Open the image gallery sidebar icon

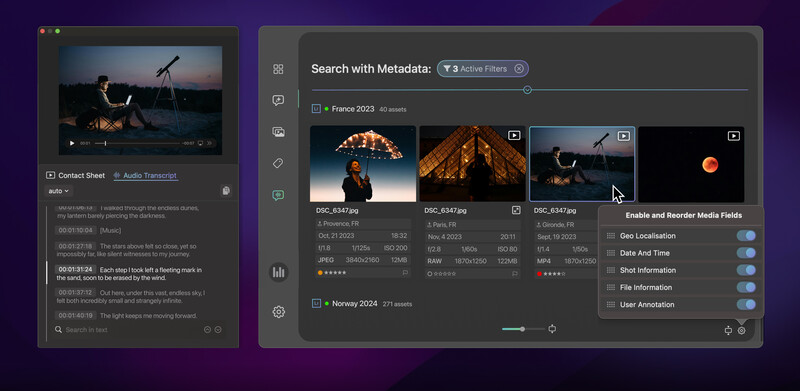point(278,132)
